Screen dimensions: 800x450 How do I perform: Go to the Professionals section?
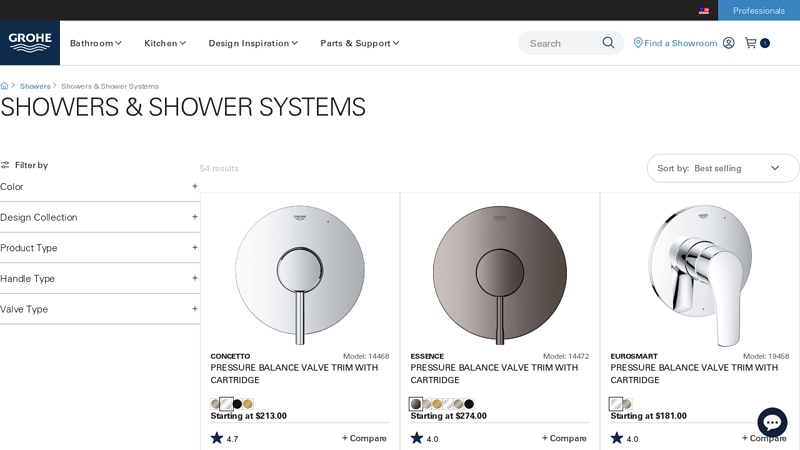coord(759,10)
